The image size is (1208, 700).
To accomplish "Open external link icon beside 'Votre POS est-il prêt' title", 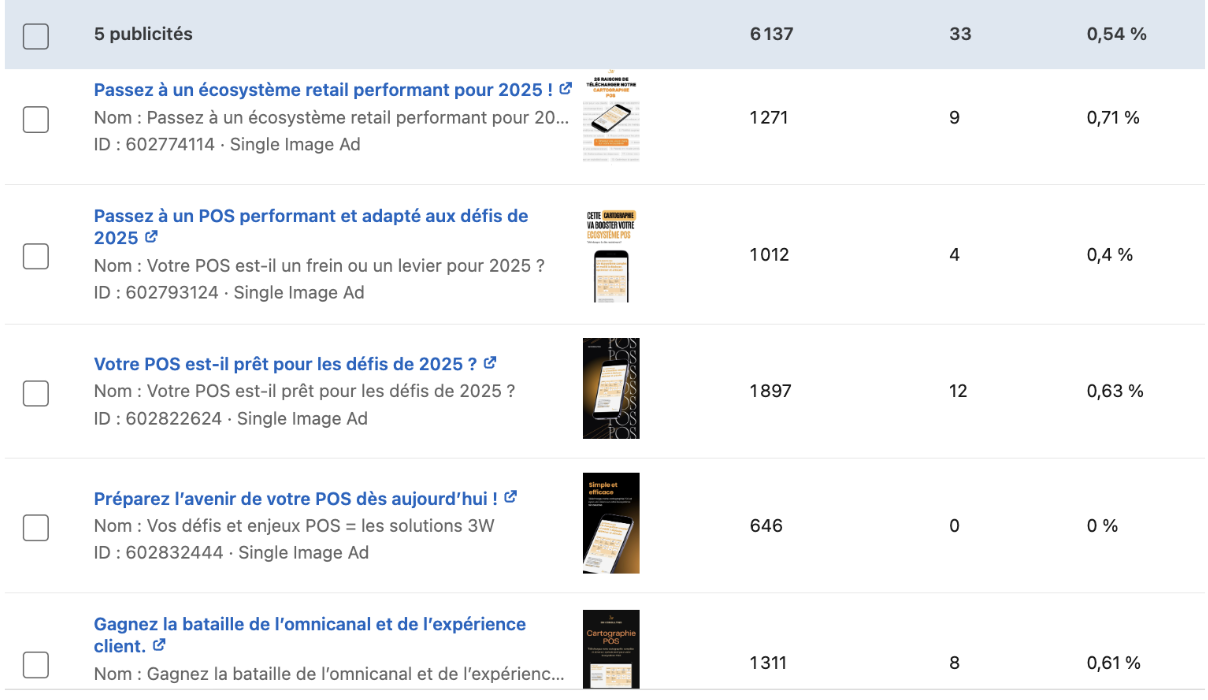I will (x=490, y=363).
